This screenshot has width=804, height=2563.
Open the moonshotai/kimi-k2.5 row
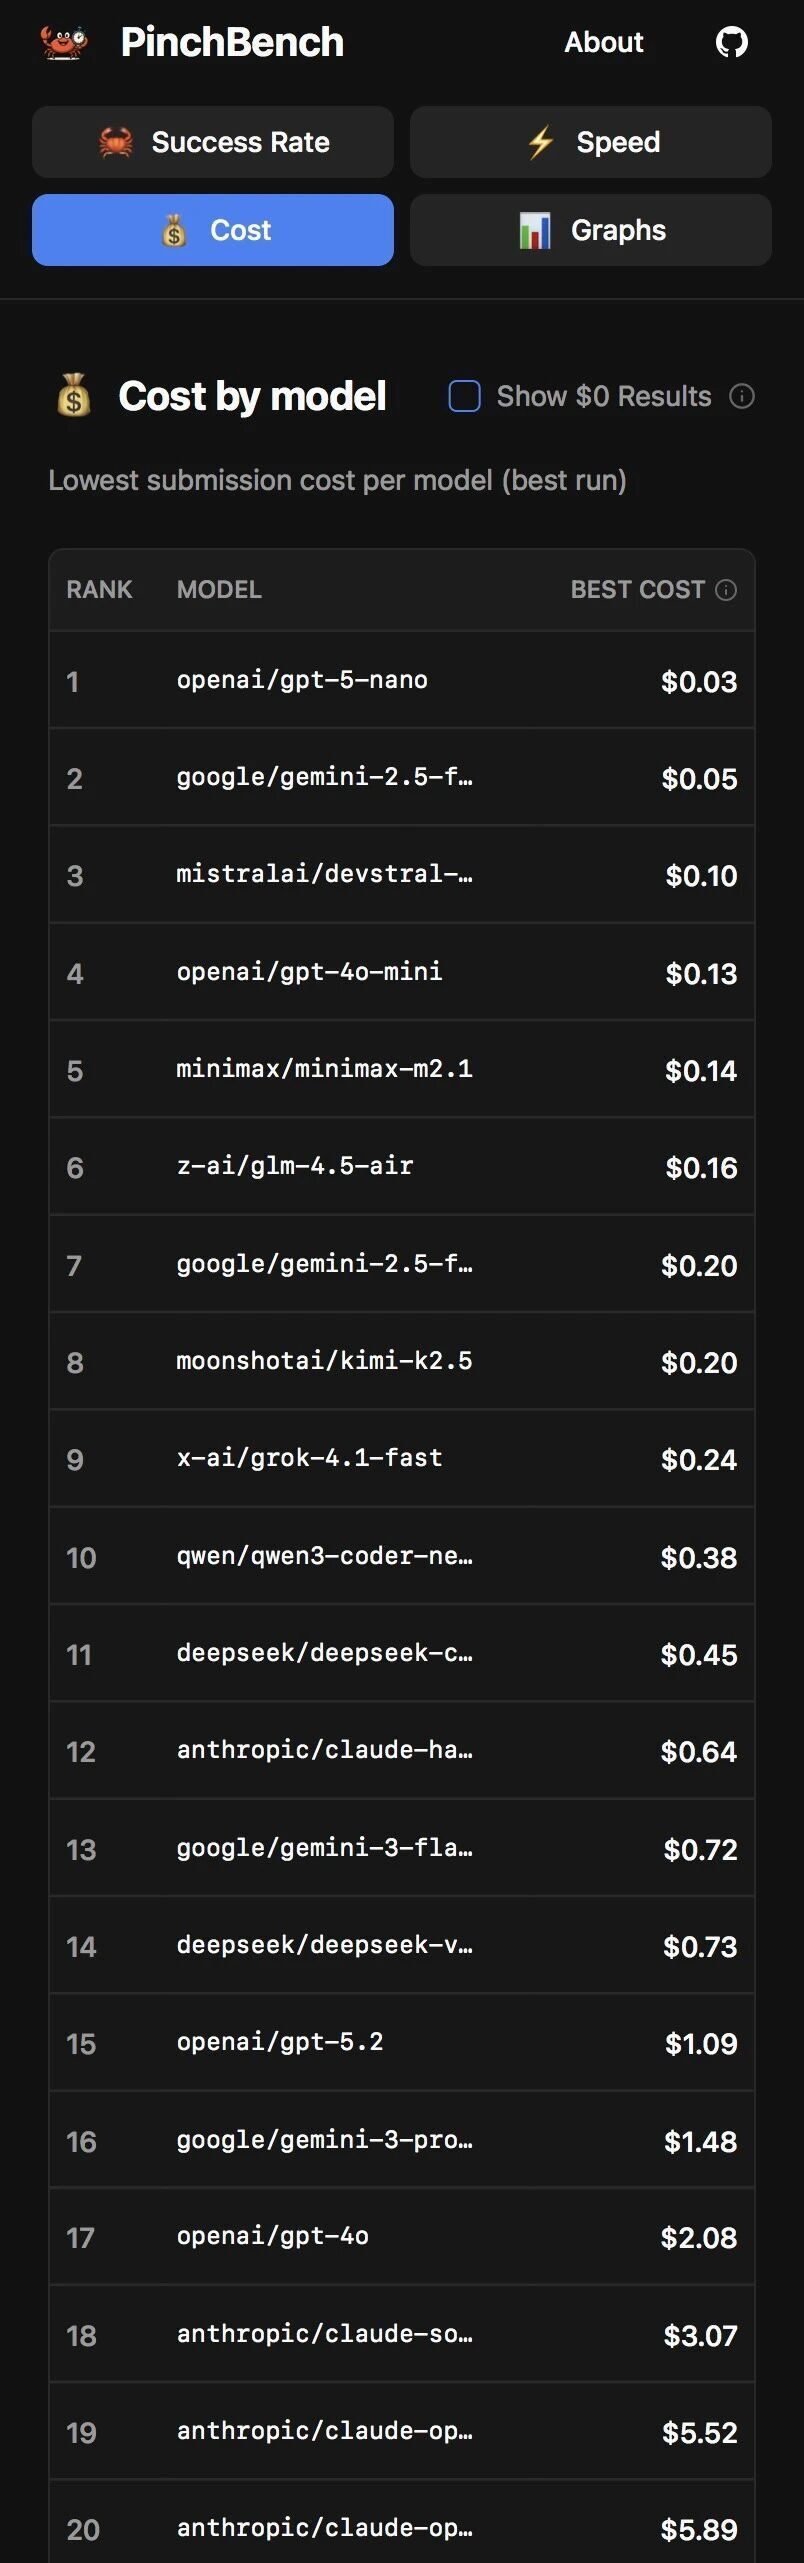324,1361
